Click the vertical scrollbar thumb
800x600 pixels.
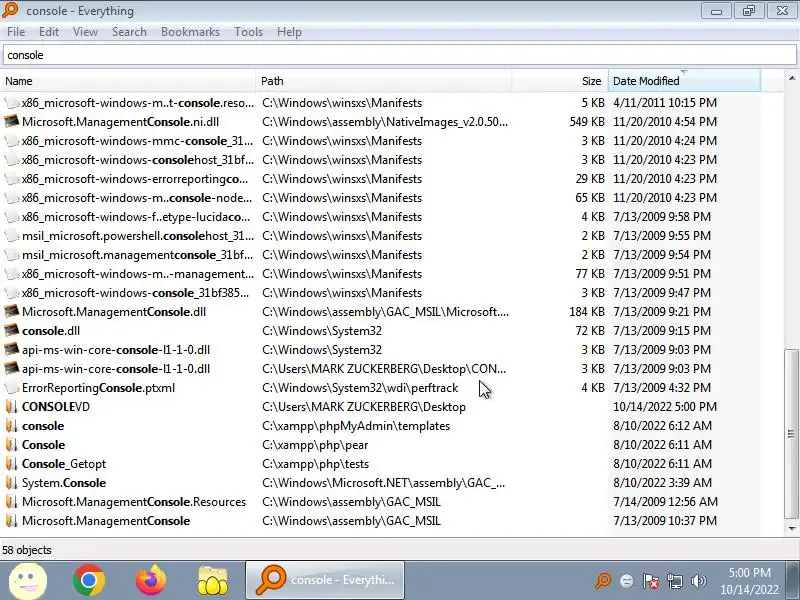791,433
